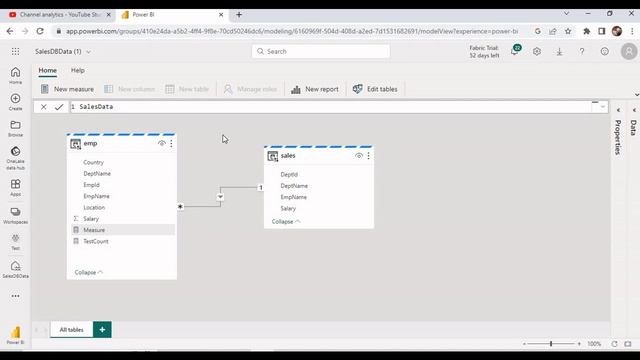Go to Home in left navigation
The width and height of the screenshot is (640, 360).
[x=16, y=76]
